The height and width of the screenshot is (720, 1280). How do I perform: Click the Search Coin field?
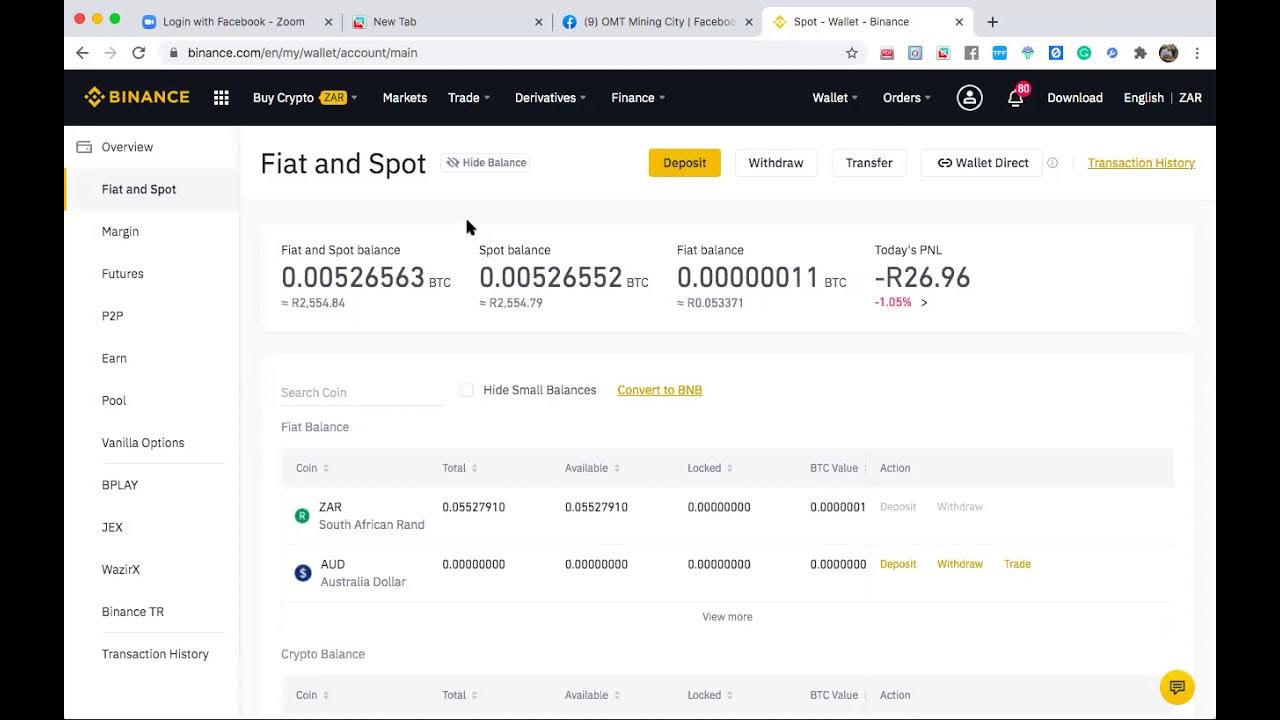point(361,393)
